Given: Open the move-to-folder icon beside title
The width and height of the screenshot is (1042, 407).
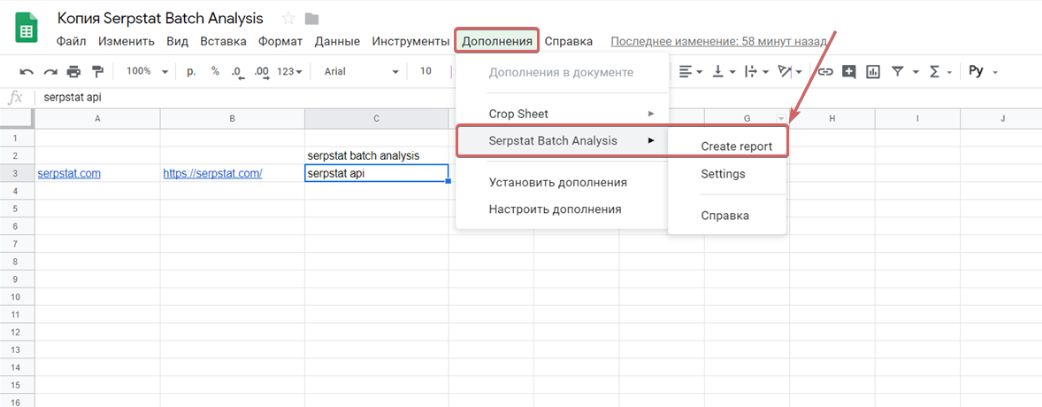Looking at the screenshot, I should pos(311,19).
